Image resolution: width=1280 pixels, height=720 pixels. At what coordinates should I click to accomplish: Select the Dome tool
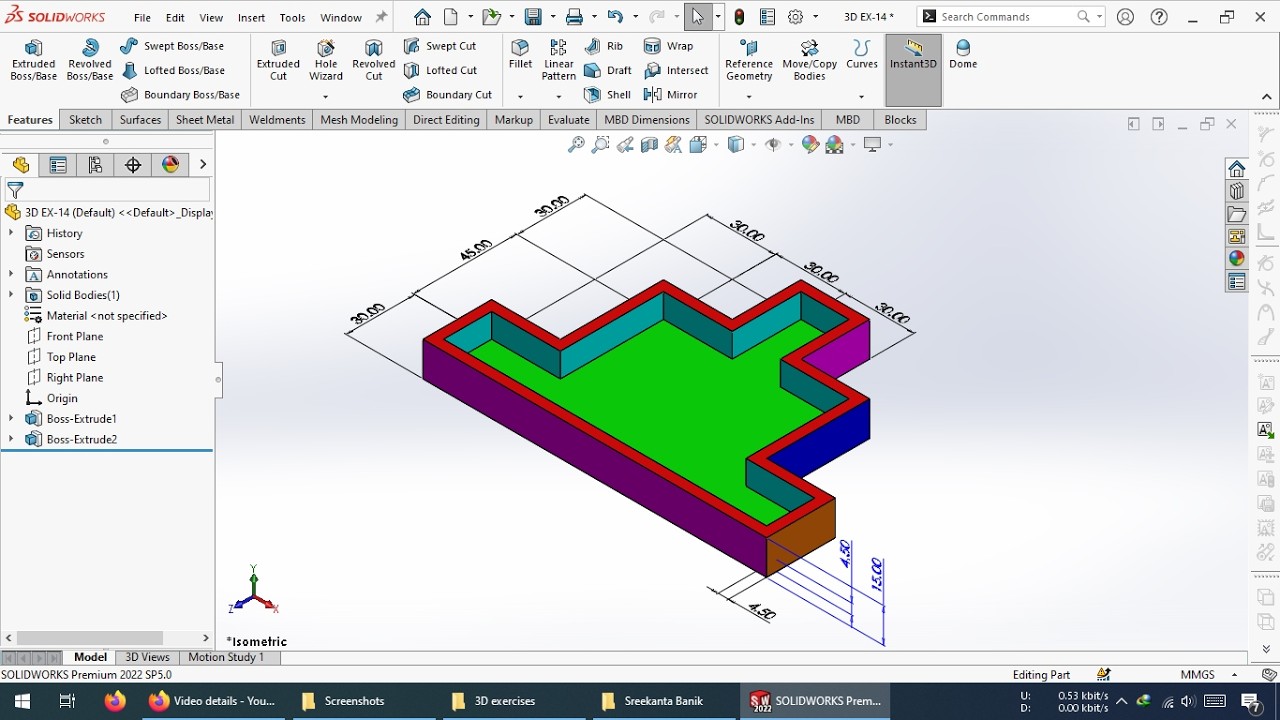point(963,55)
